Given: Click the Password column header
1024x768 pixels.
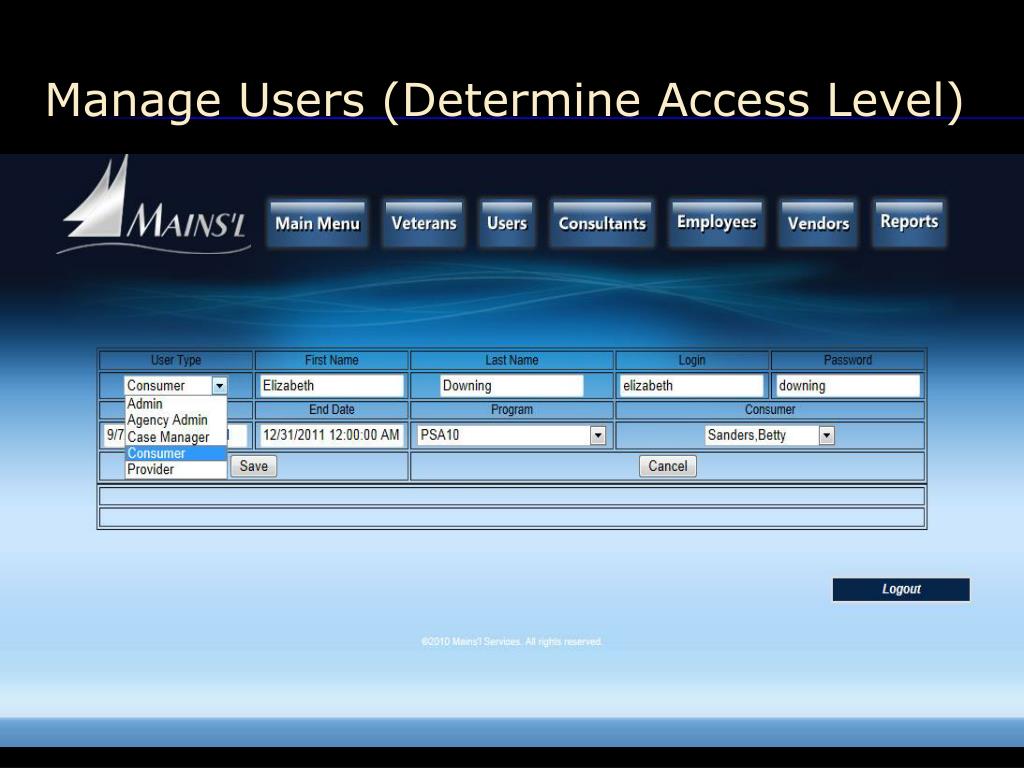Looking at the screenshot, I should tap(848, 360).
